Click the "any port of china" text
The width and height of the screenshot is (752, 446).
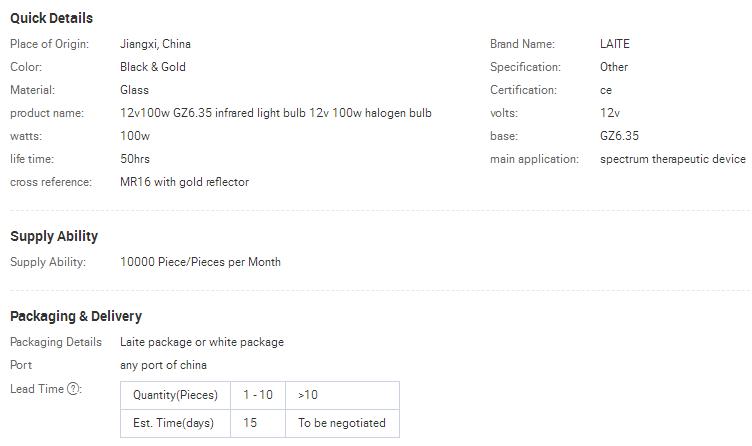point(163,365)
